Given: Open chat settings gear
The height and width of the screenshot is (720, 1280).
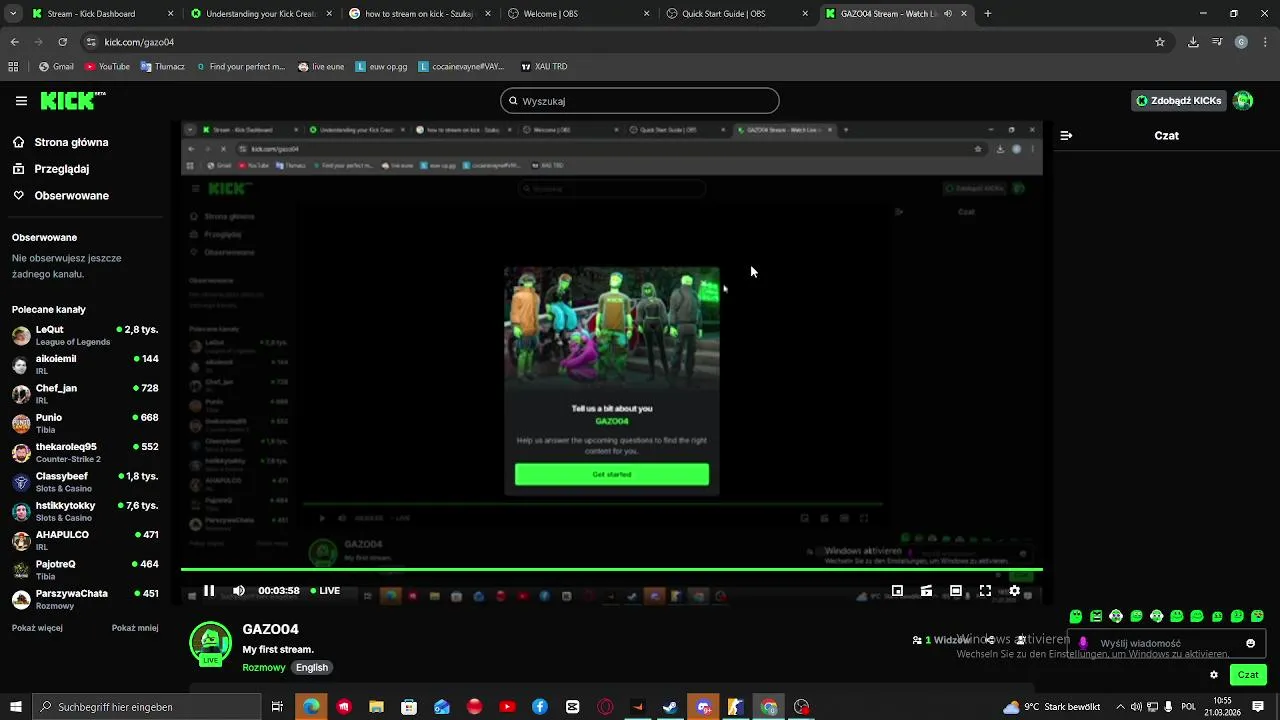Looking at the screenshot, I should tap(1214, 675).
